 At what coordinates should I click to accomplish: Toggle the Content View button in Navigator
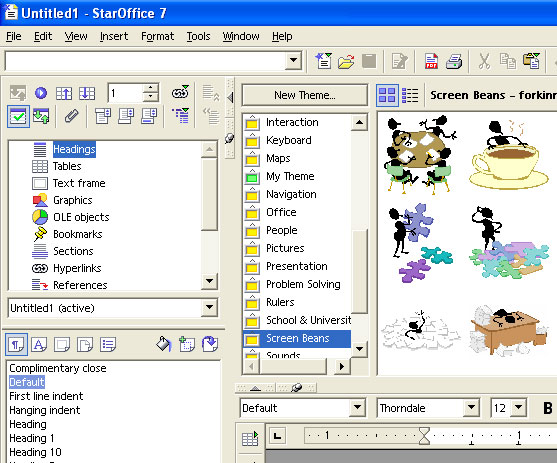tap(18, 116)
